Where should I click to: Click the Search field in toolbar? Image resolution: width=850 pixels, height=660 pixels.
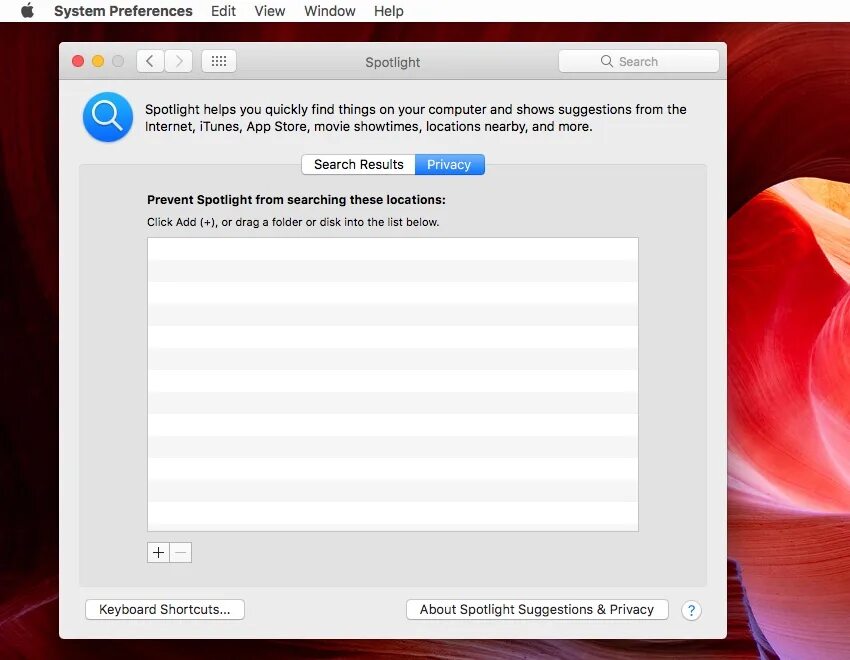(639, 61)
